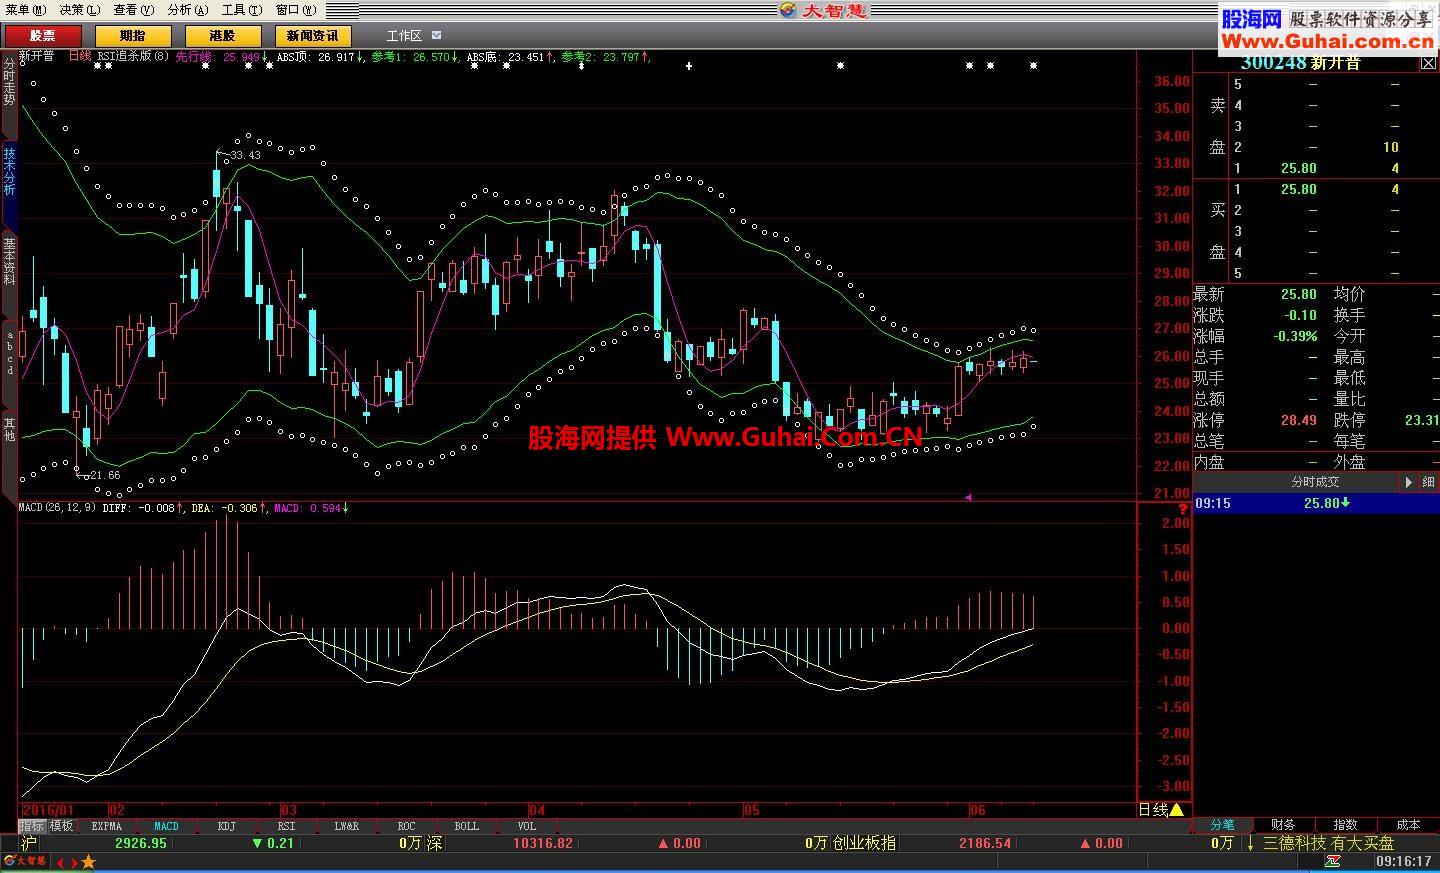Open the 分笔 tick tab

[x=1223, y=825]
